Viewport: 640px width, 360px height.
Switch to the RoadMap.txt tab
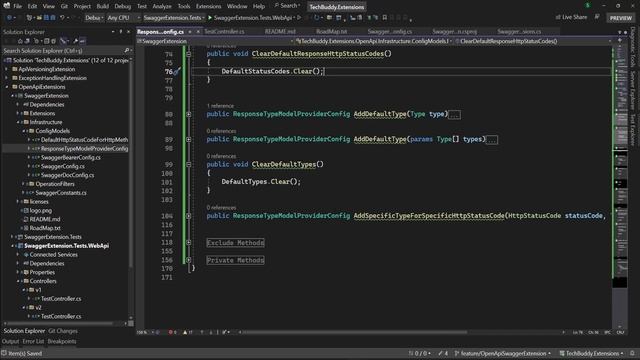(331, 31)
